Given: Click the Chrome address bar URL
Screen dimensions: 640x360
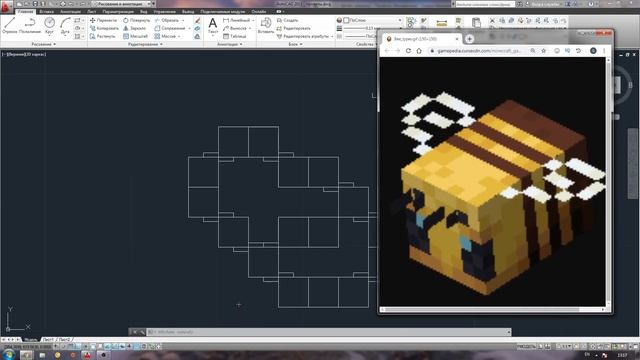Looking at the screenshot, I should (x=479, y=51).
